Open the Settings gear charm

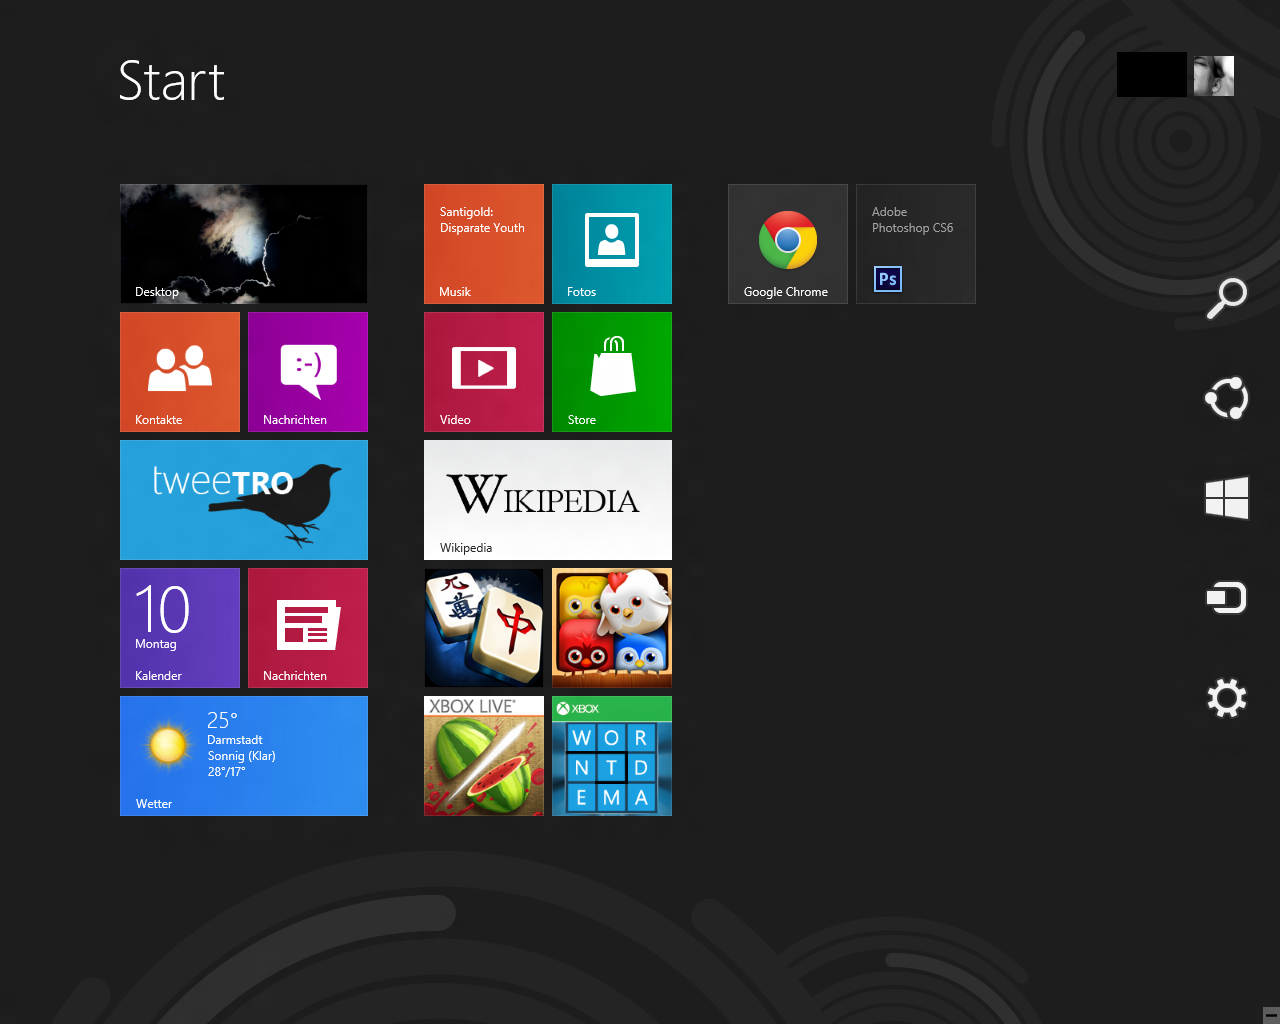pyautogui.click(x=1226, y=698)
